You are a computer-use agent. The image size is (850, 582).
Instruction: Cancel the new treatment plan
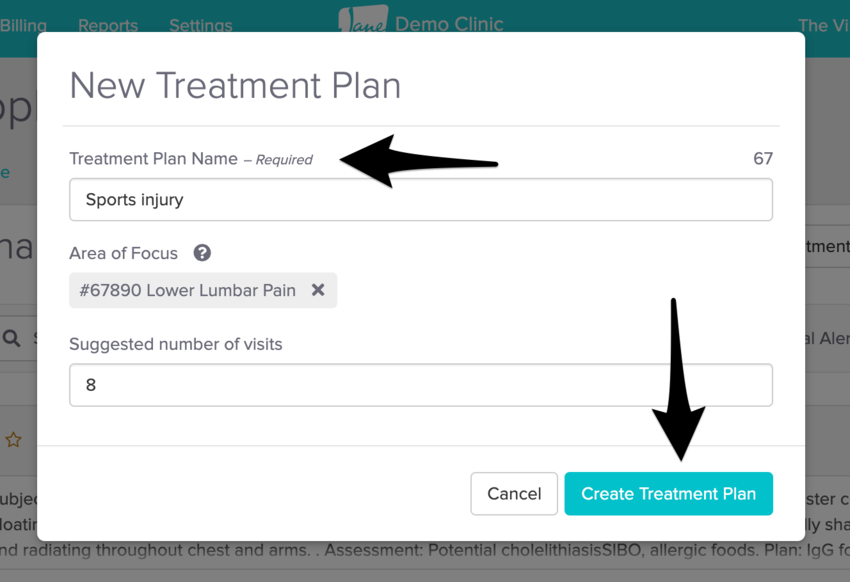[x=514, y=493]
